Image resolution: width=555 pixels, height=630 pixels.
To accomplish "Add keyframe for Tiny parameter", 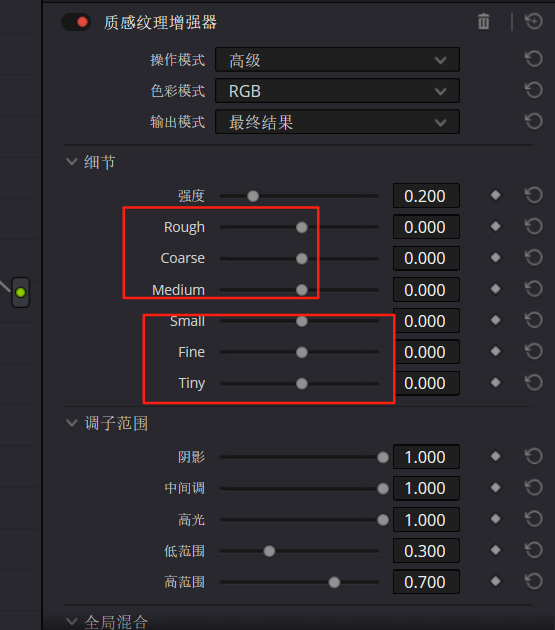I will point(496,382).
